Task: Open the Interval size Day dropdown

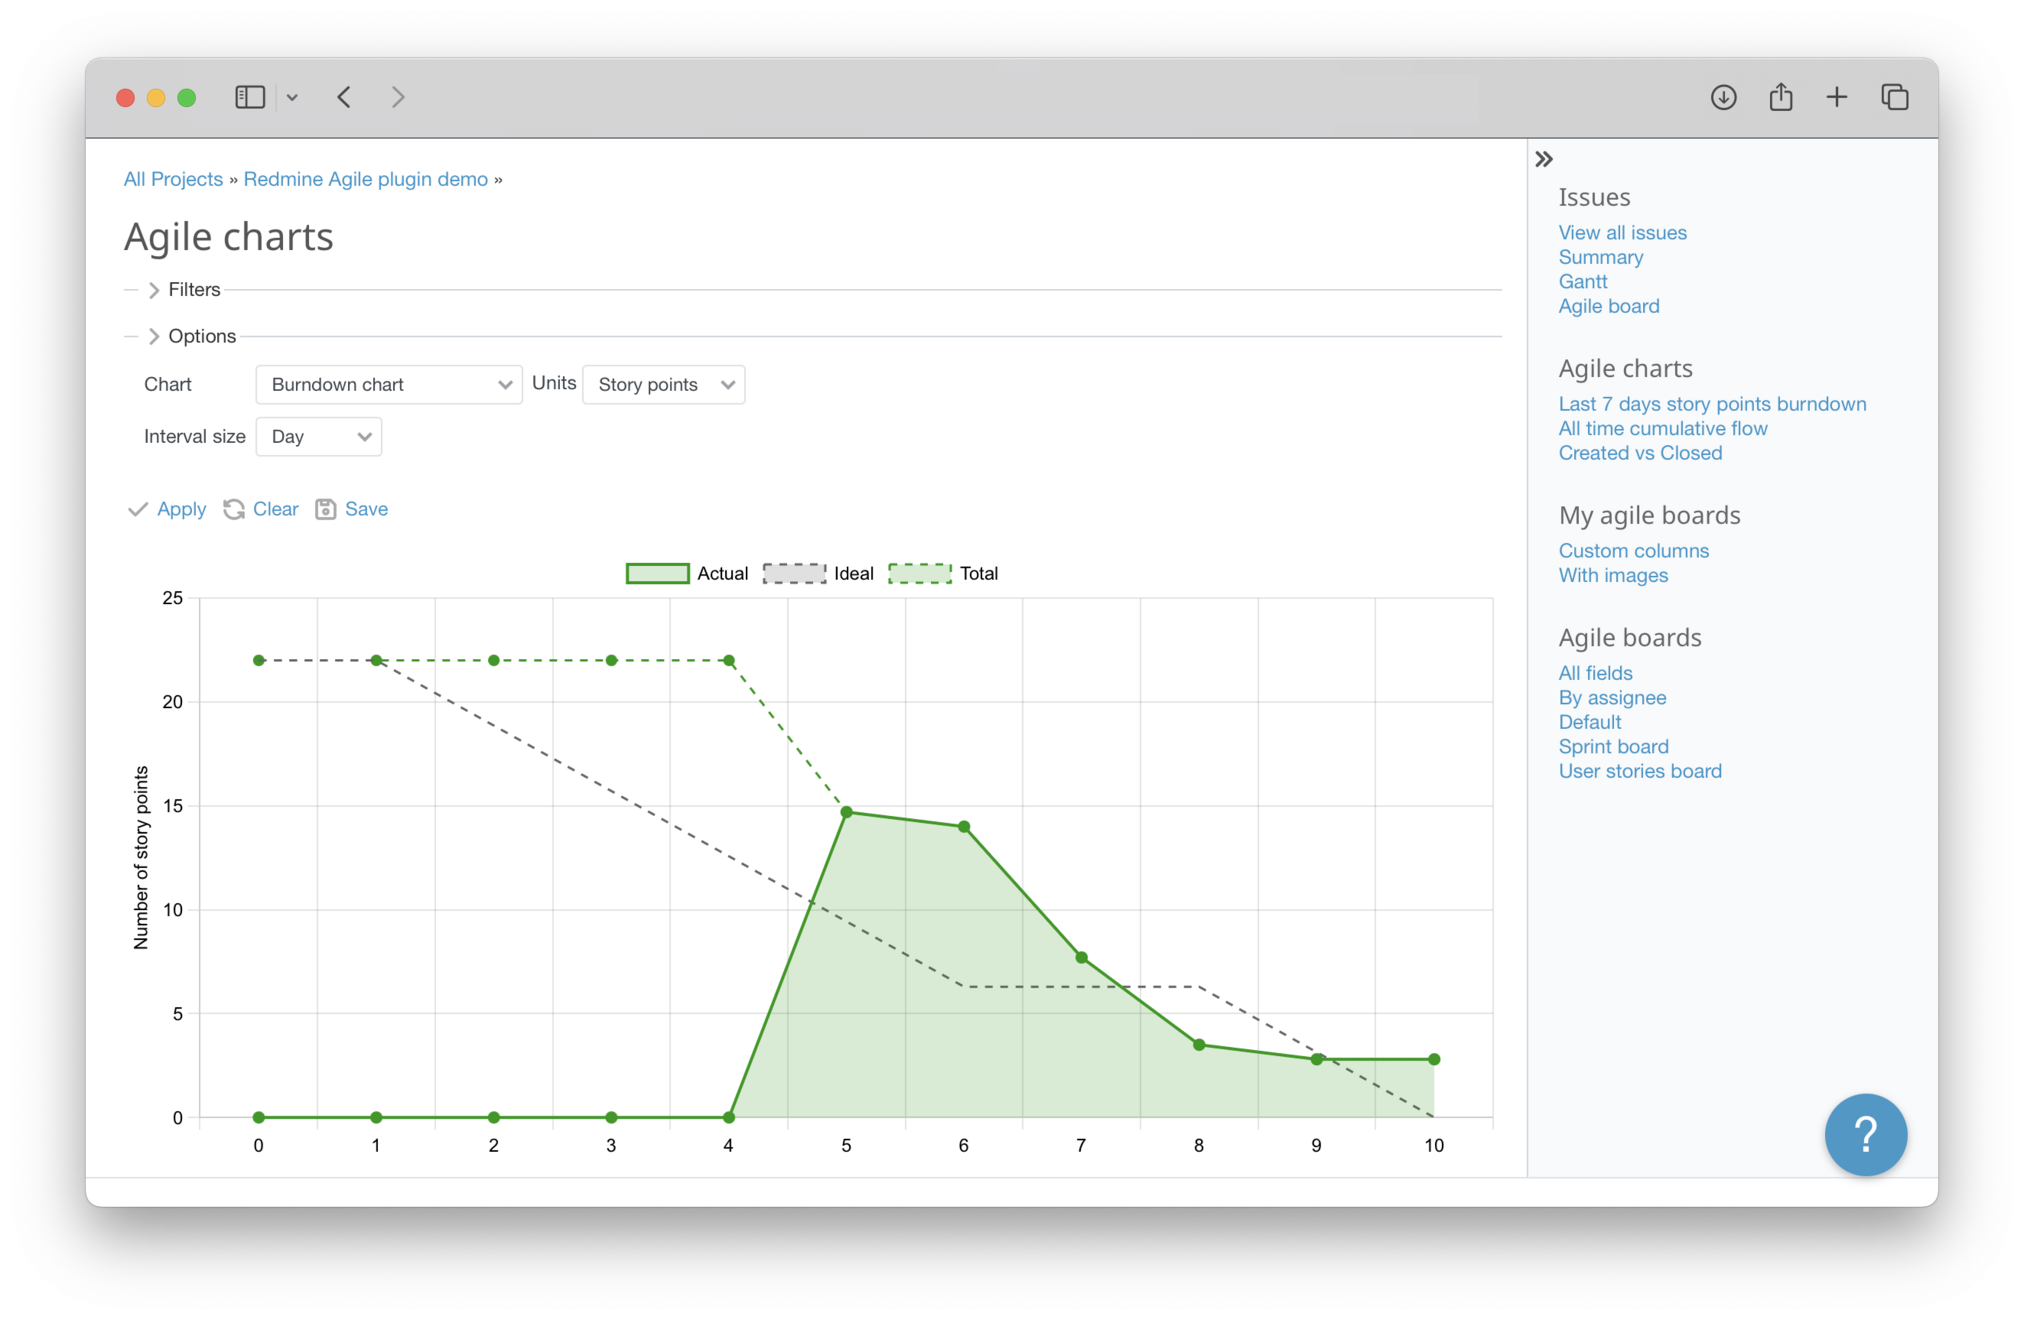Action: click(x=318, y=436)
